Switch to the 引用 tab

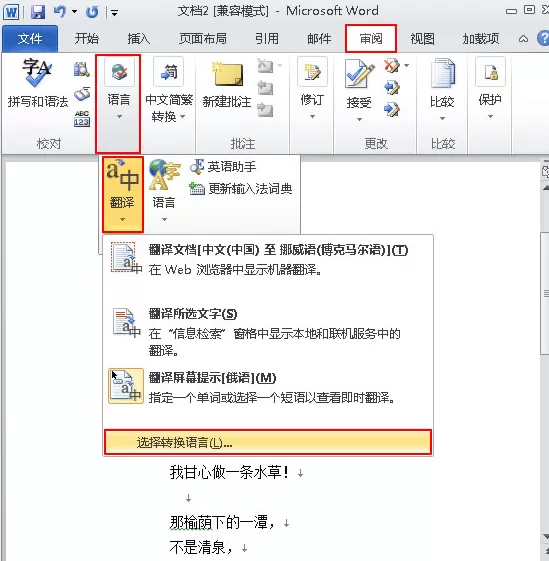point(267,38)
